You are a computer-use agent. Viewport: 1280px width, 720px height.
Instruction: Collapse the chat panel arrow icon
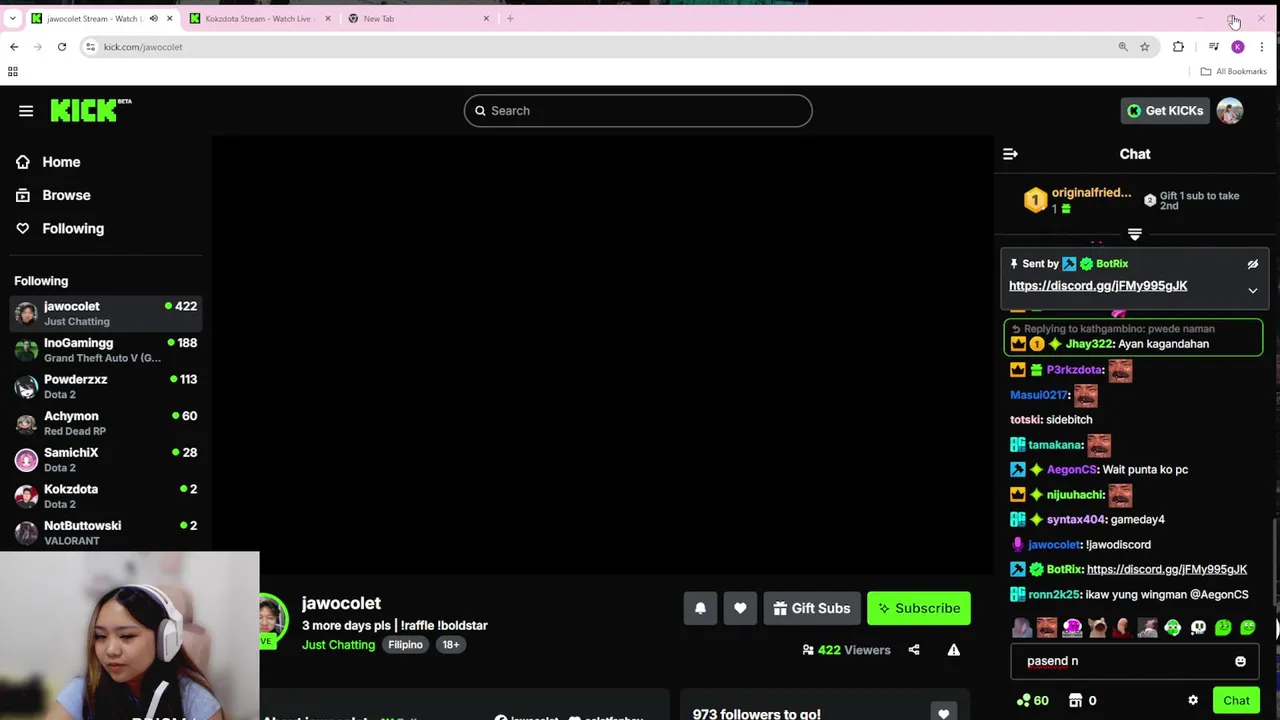[1010, 154]
